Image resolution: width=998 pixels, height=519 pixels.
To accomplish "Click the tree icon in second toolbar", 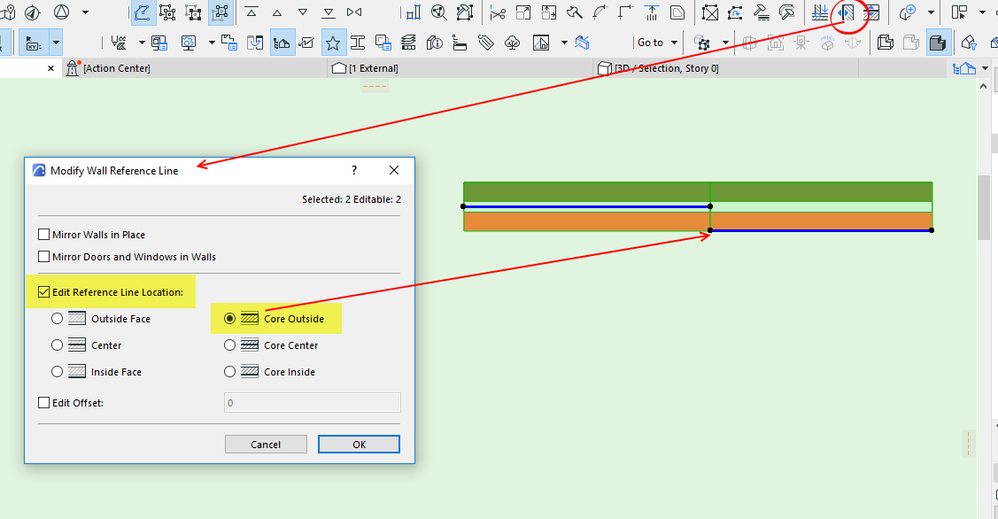I will pos(512,43).
